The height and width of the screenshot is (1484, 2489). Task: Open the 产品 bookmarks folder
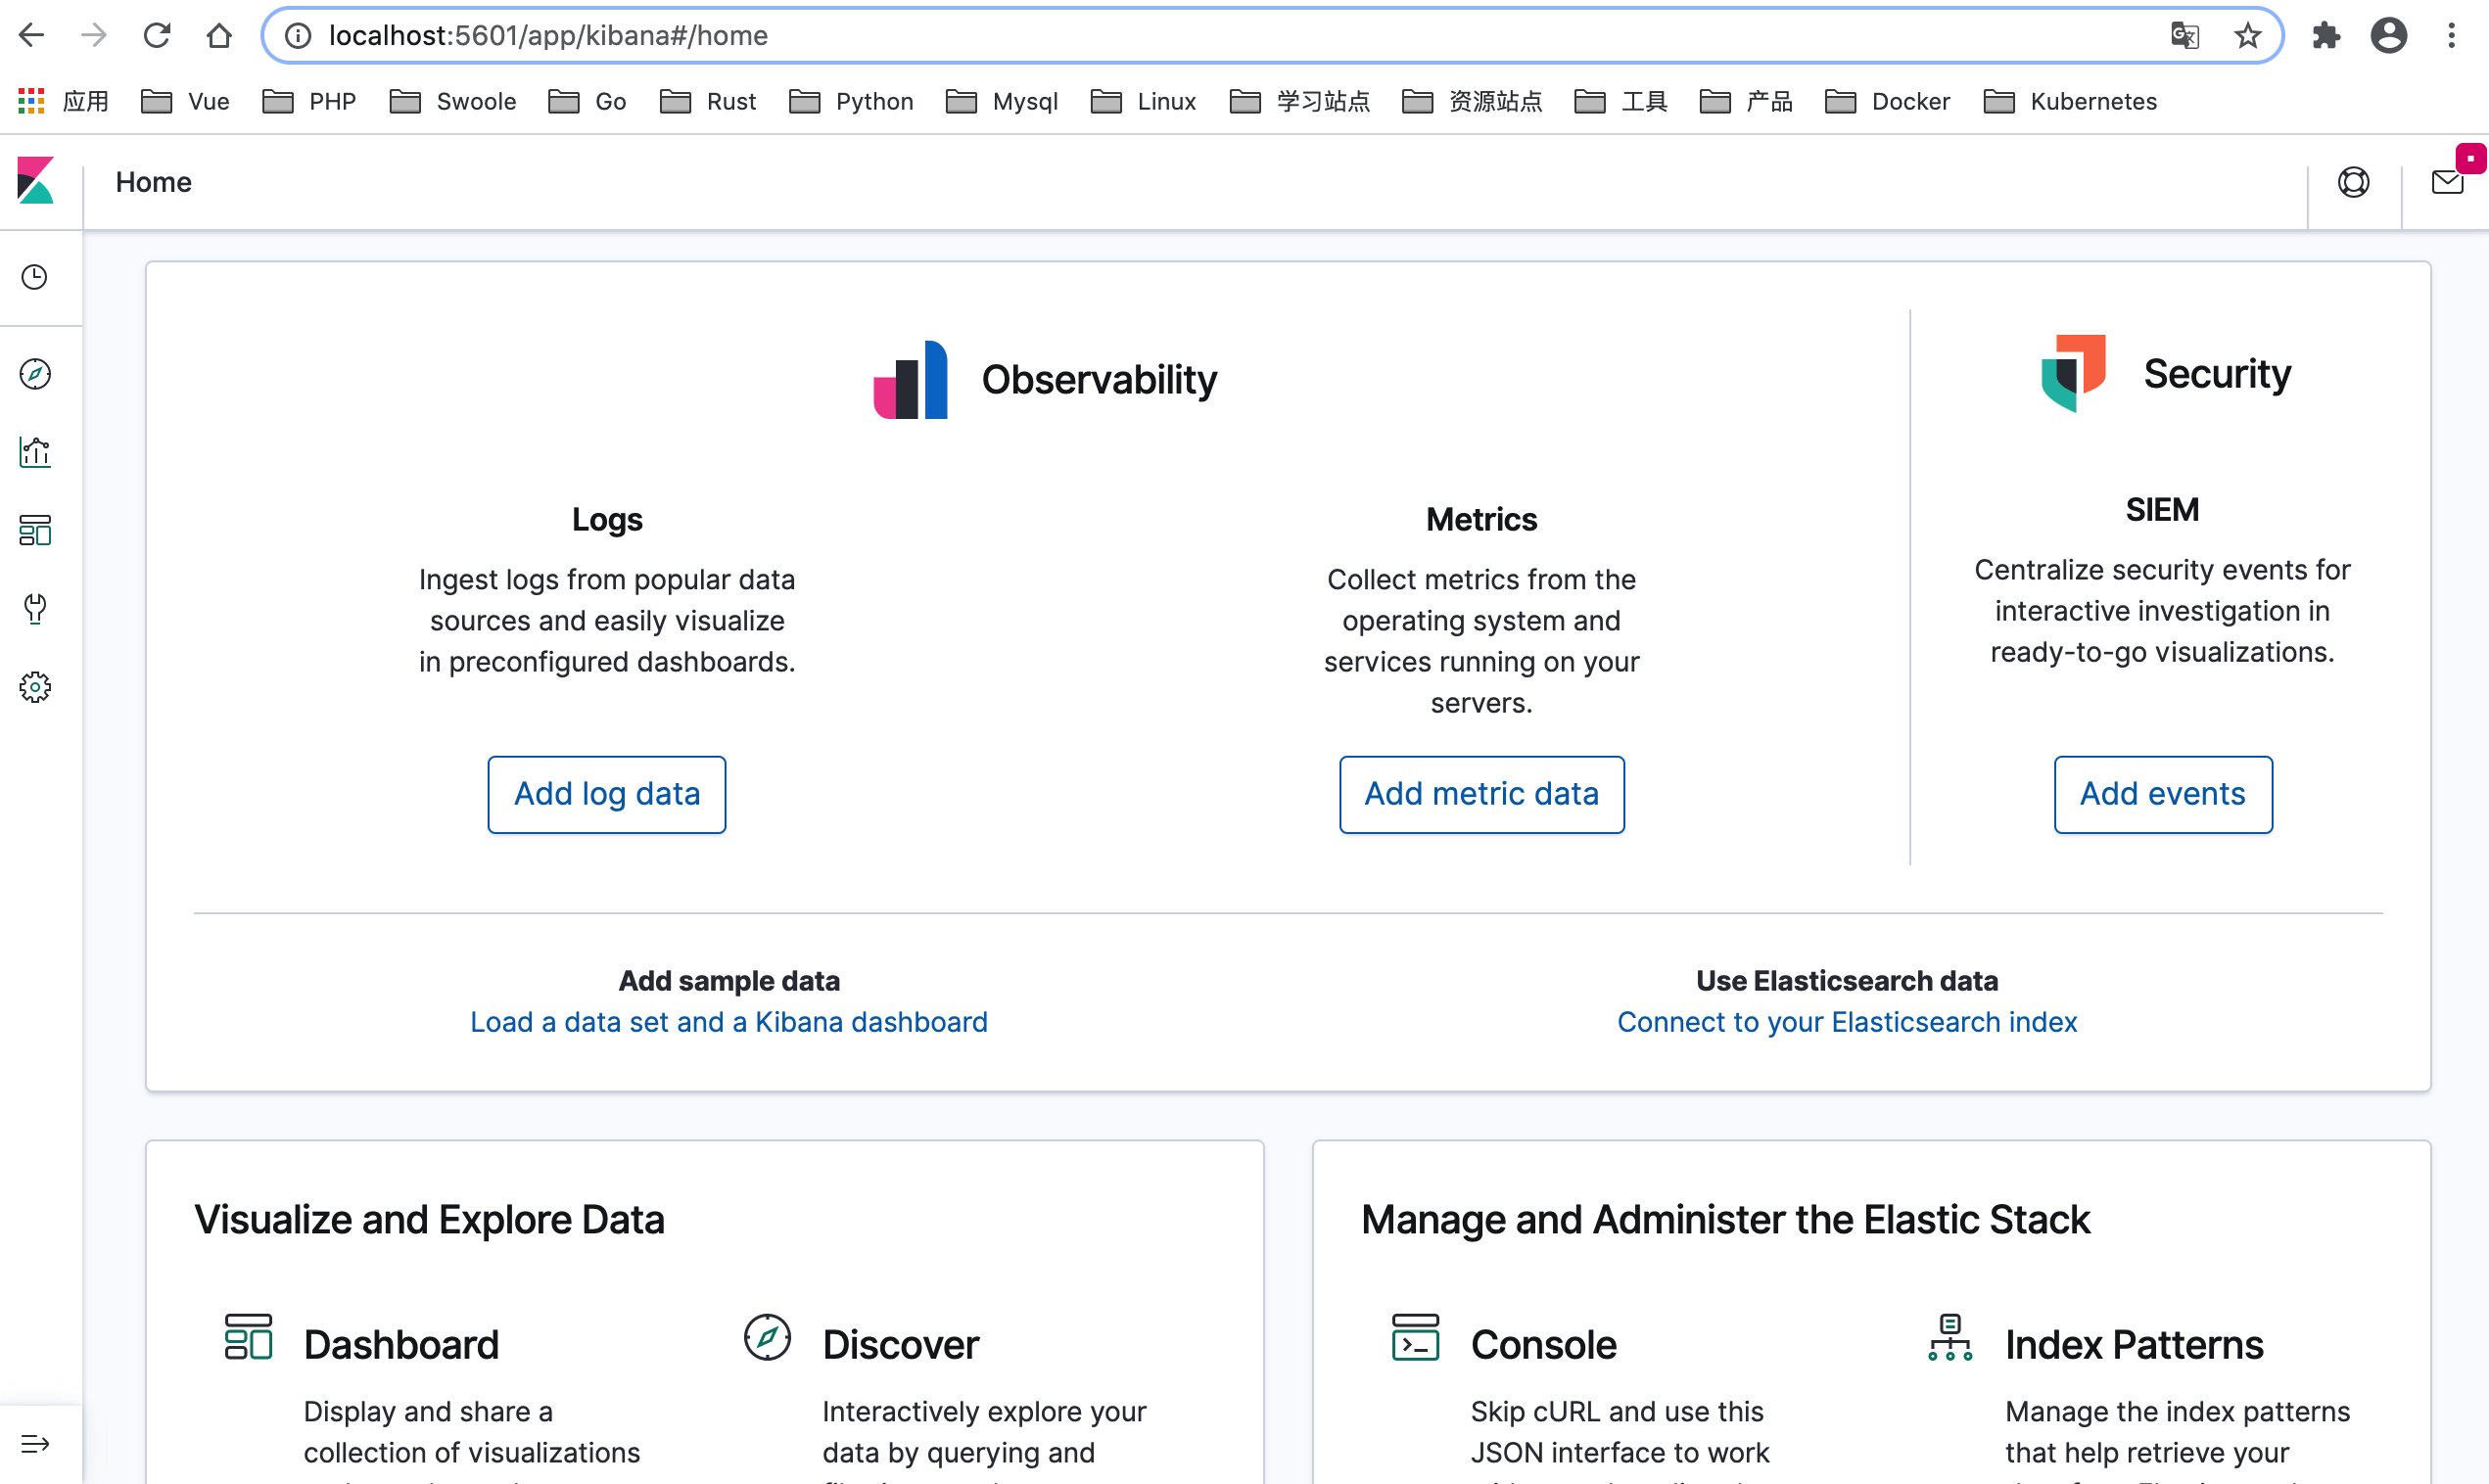pos(1746,101)
